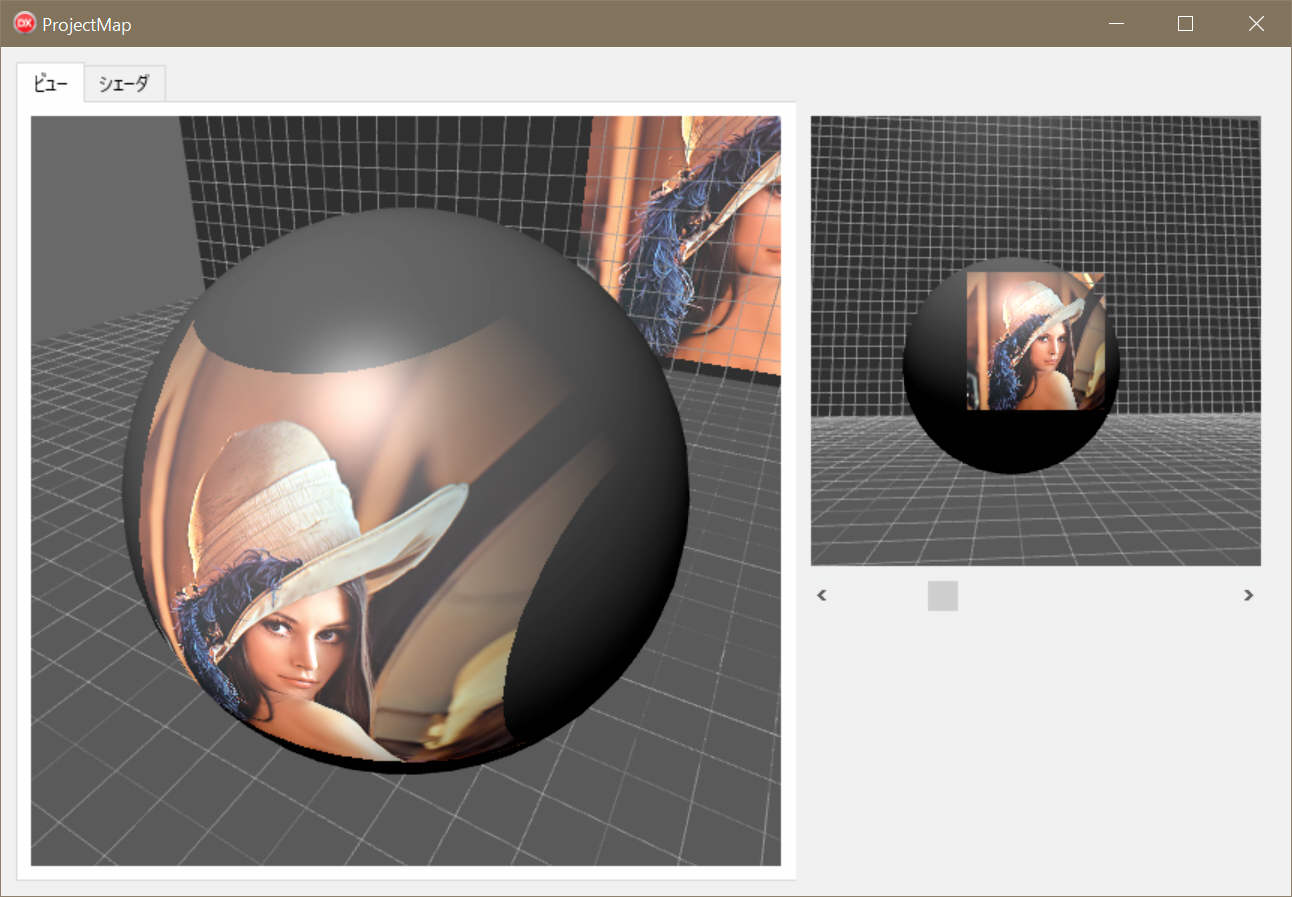Click the scrollbar left arrow
The image size is (1292, 897).
(x=822, y=596)
